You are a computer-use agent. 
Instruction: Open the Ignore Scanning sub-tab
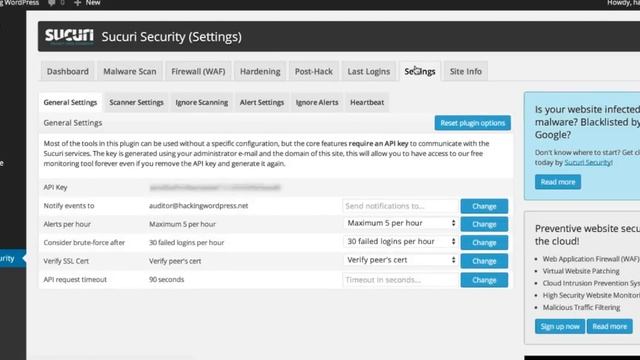pos(202,102)
